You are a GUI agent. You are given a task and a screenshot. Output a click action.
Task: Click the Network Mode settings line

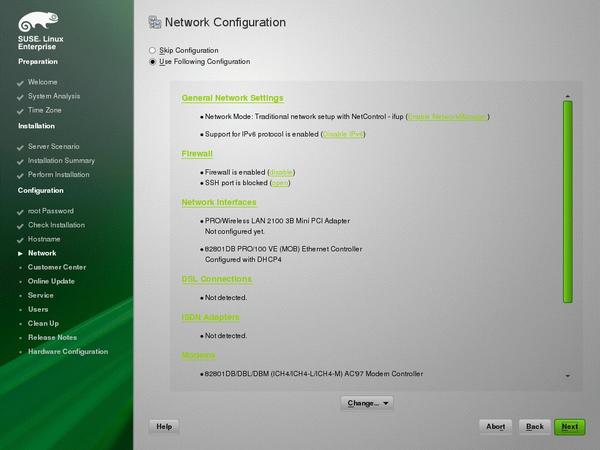347,117
